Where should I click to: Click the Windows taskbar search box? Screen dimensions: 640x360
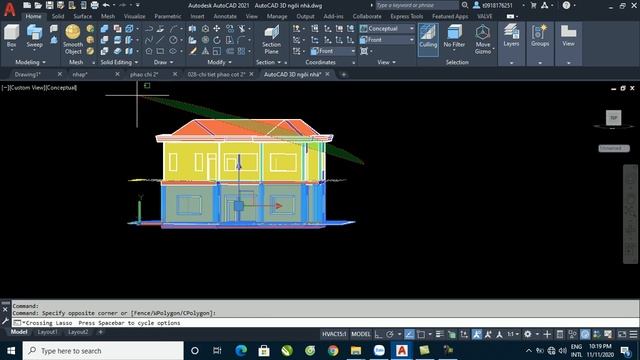(103, 351)
